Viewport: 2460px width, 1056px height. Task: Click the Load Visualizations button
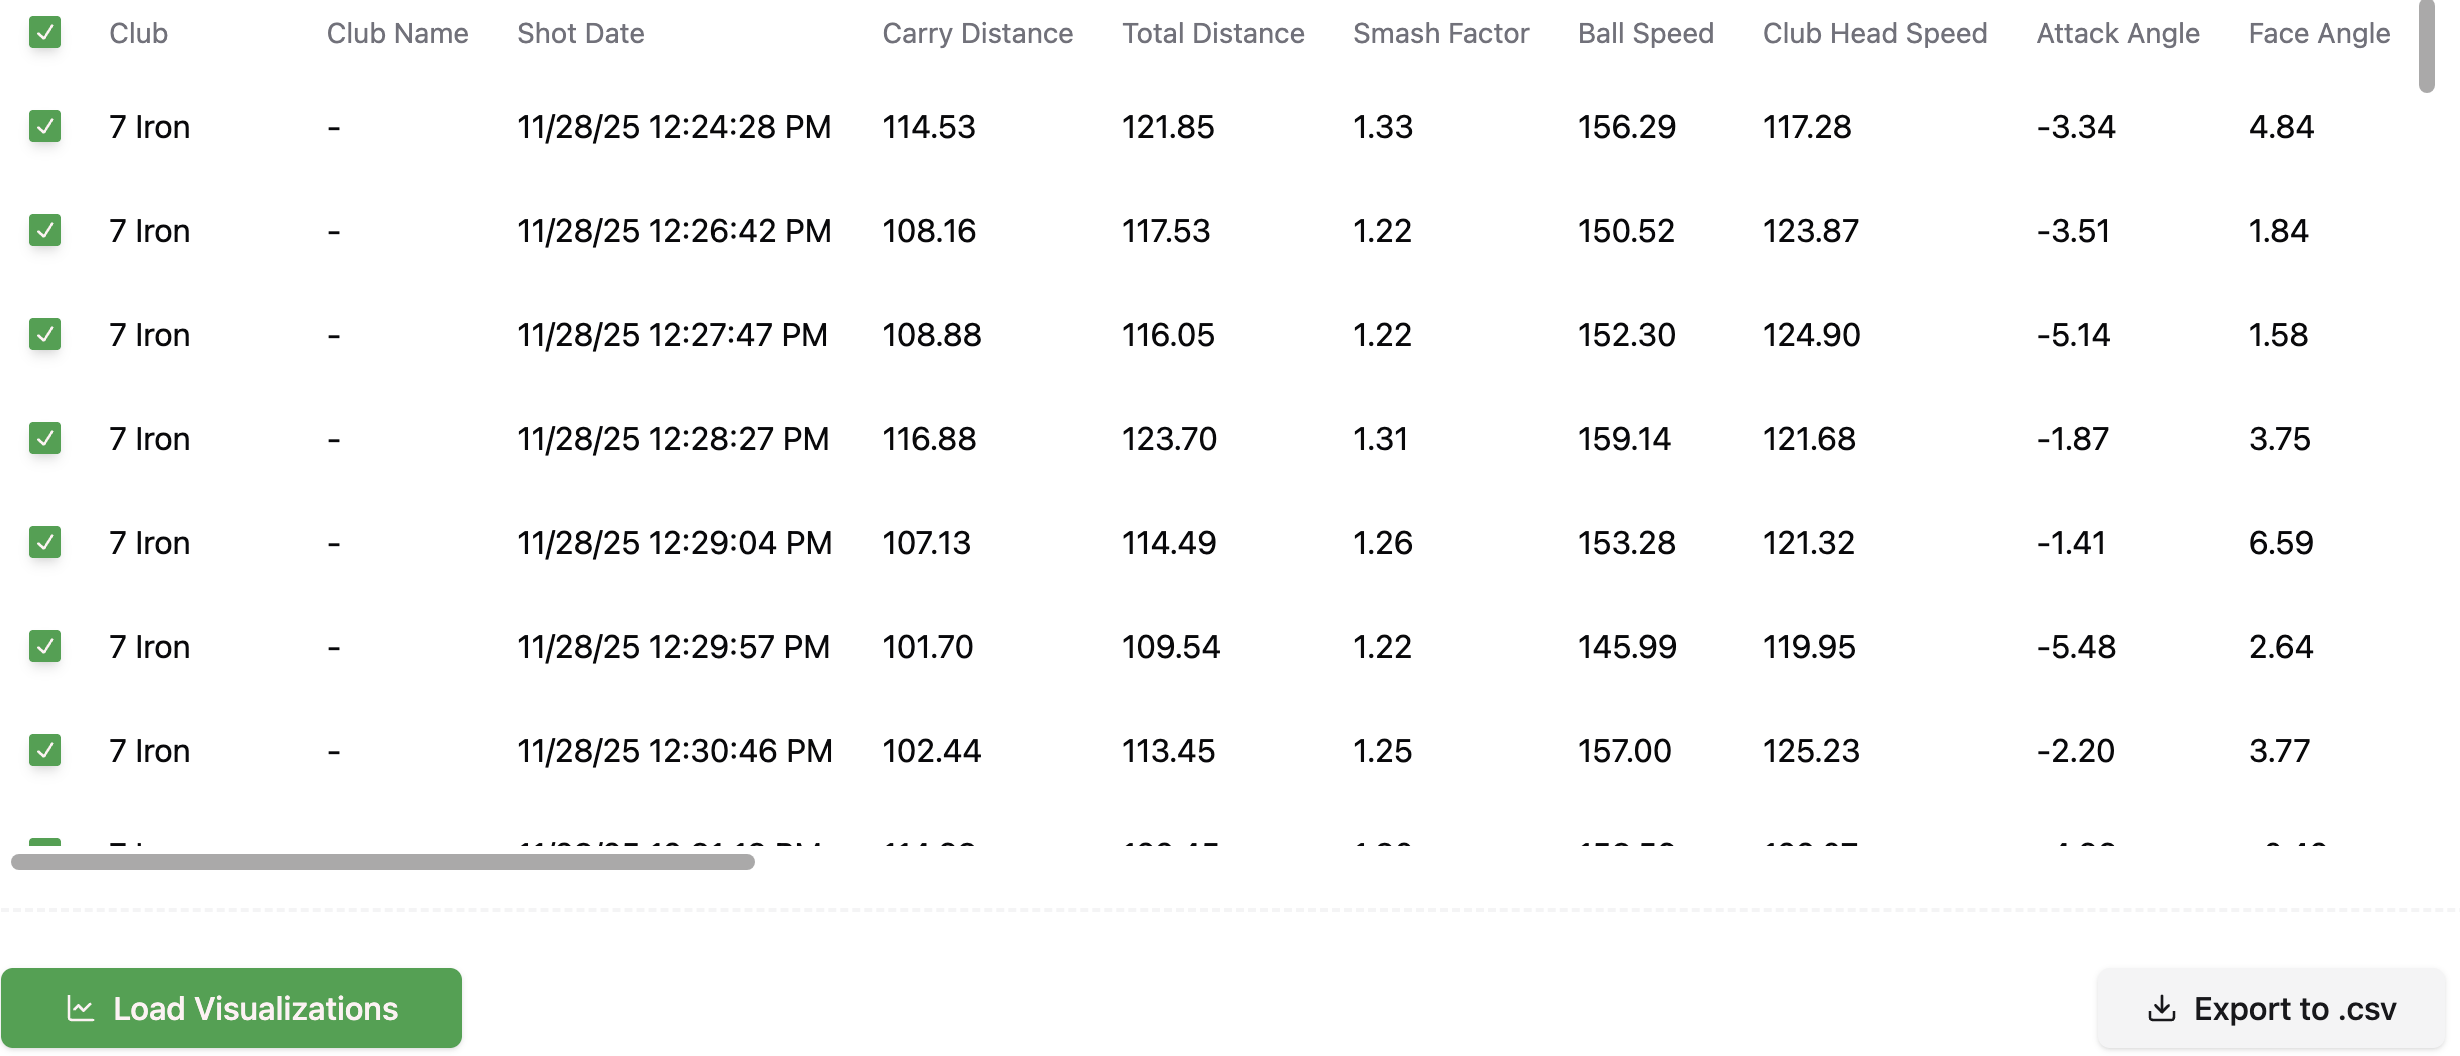[231, 1008]
